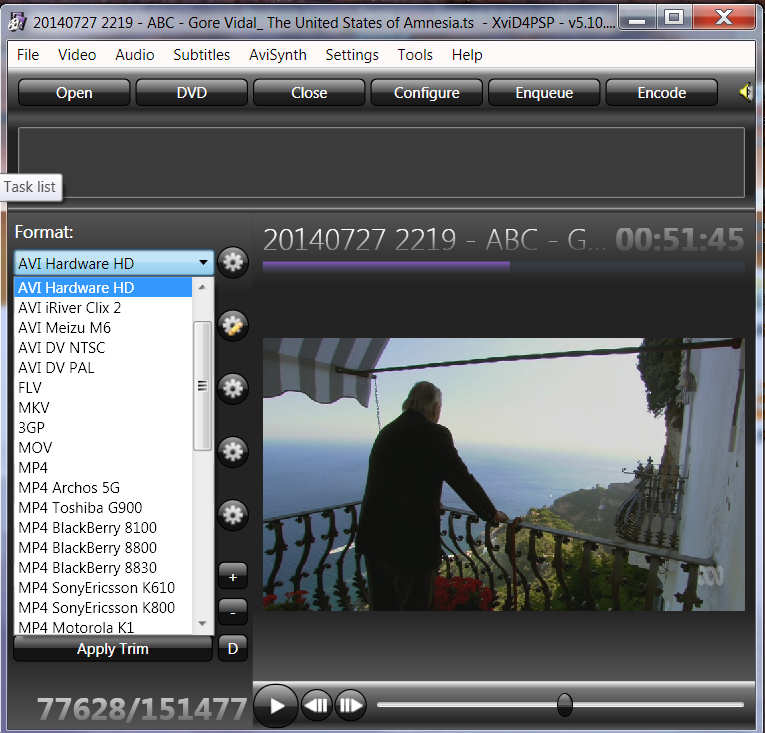
Task: Choose MP4 Toshiba G900 format
Action: coord(103,508)
